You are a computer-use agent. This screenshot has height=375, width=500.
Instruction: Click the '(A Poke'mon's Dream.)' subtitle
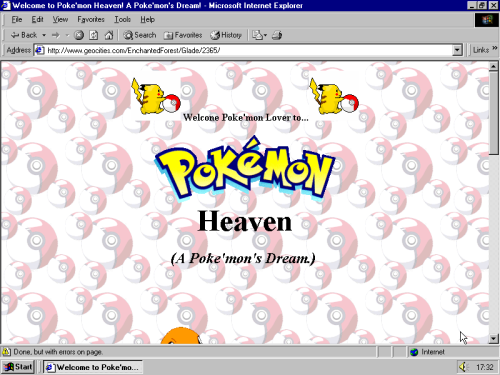point(243,259)
